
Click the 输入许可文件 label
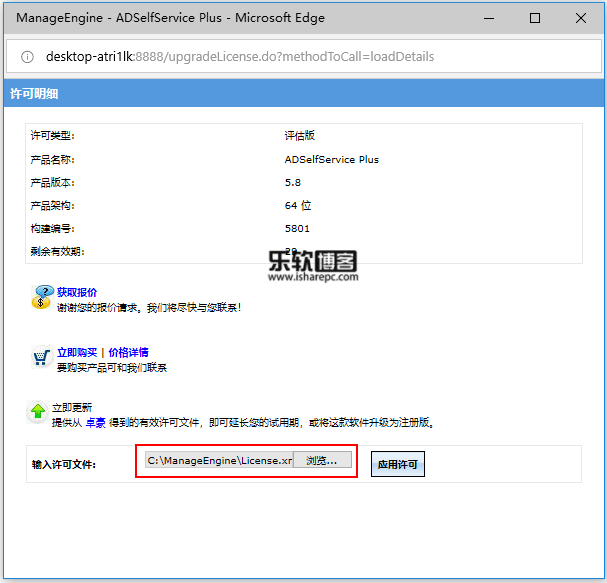[63, 464]
